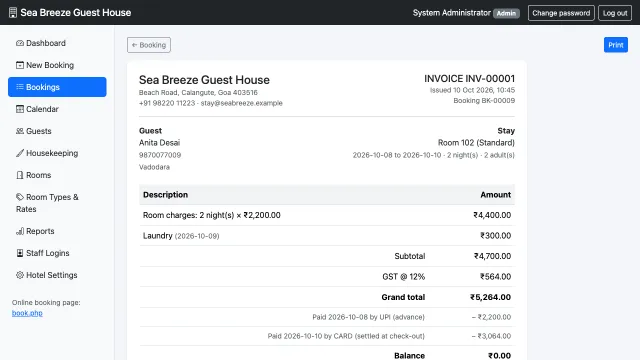The image size is (640, 360).
Task: Click the hotel building logo icon
Action: pyautogui.click(x=13, y=13)
